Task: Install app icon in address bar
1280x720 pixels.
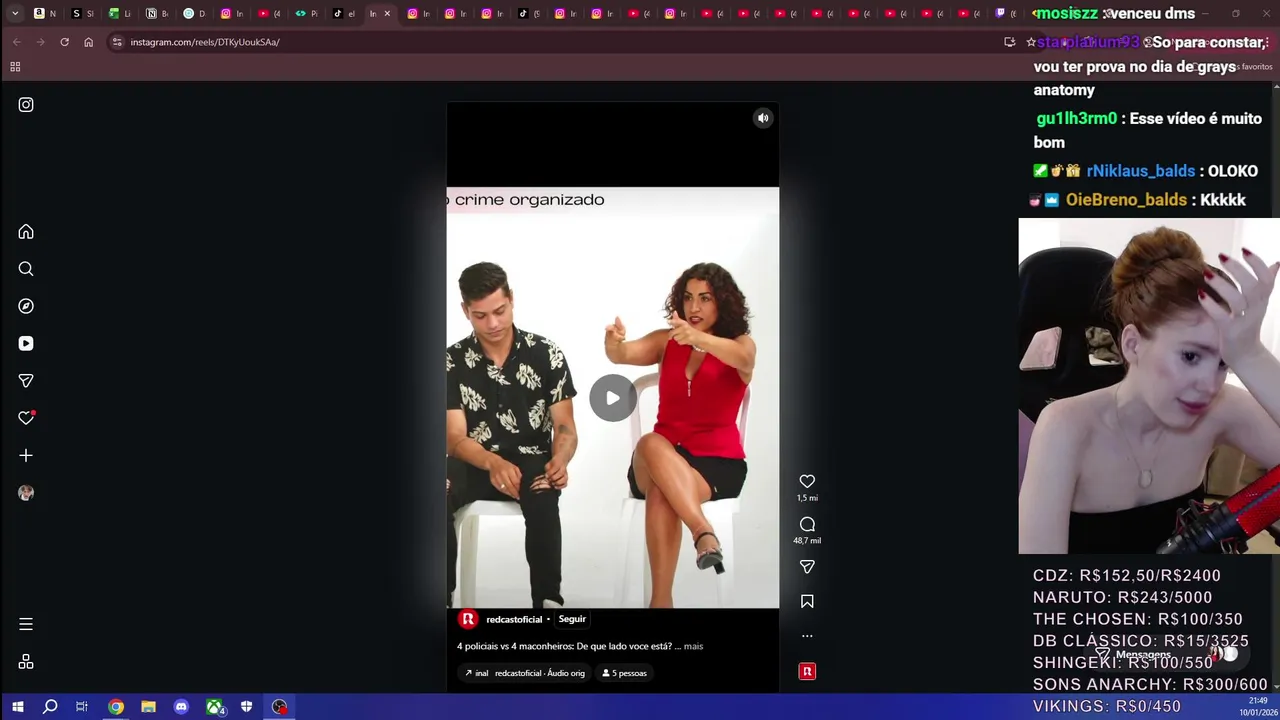Action: (x=1009, y=42)
